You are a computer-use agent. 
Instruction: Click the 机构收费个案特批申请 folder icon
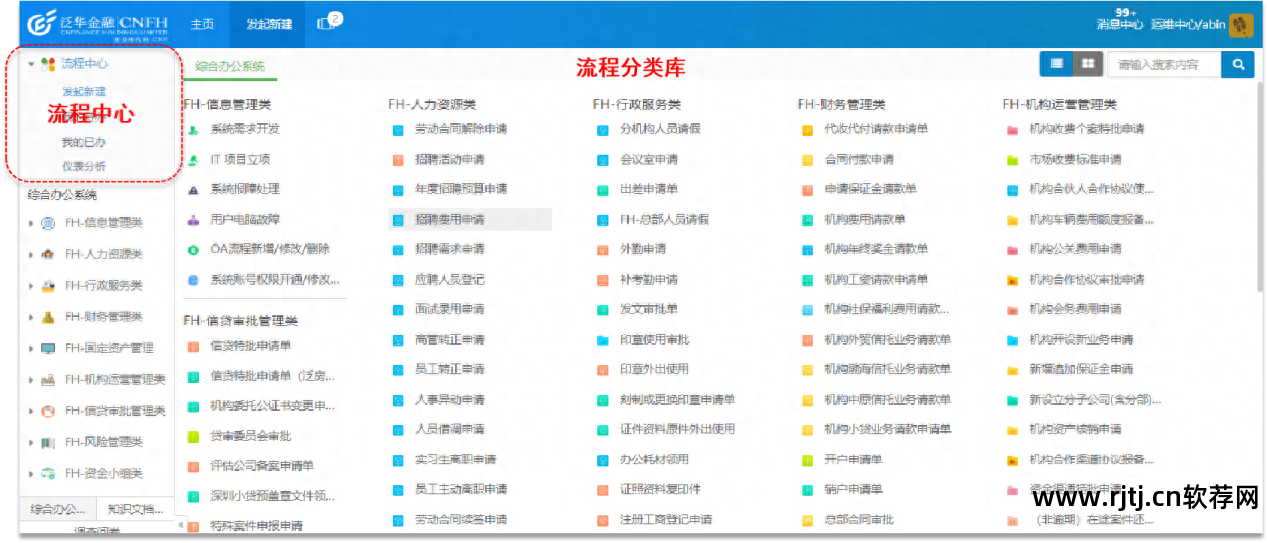[1012, 129]
